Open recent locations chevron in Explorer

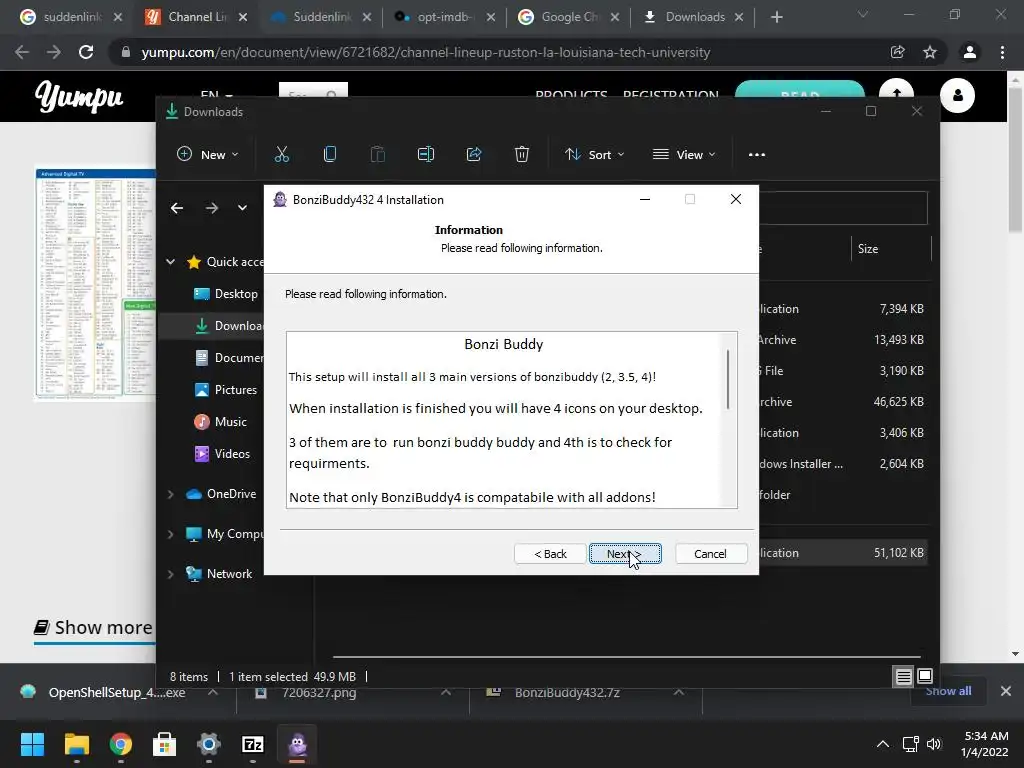point(242,208)
